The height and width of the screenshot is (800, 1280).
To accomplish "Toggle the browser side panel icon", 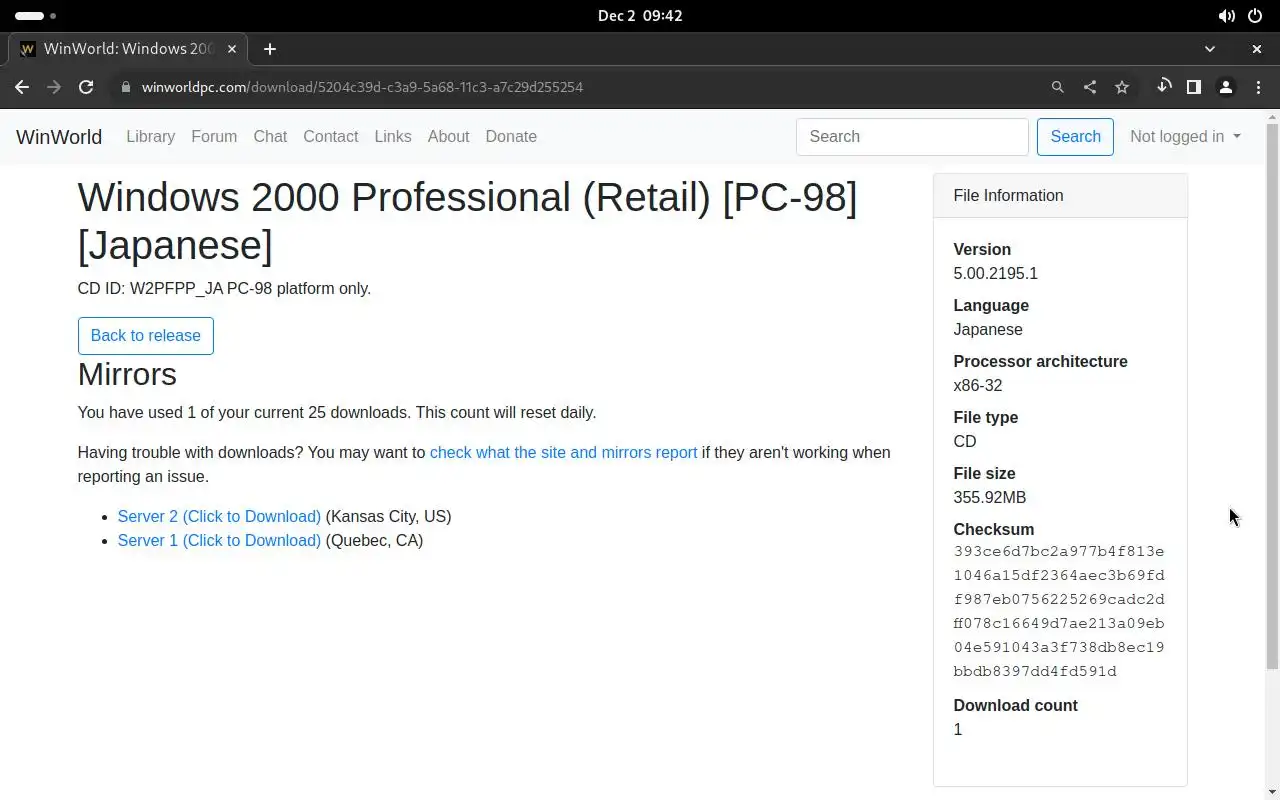I will click(1193, 87).
